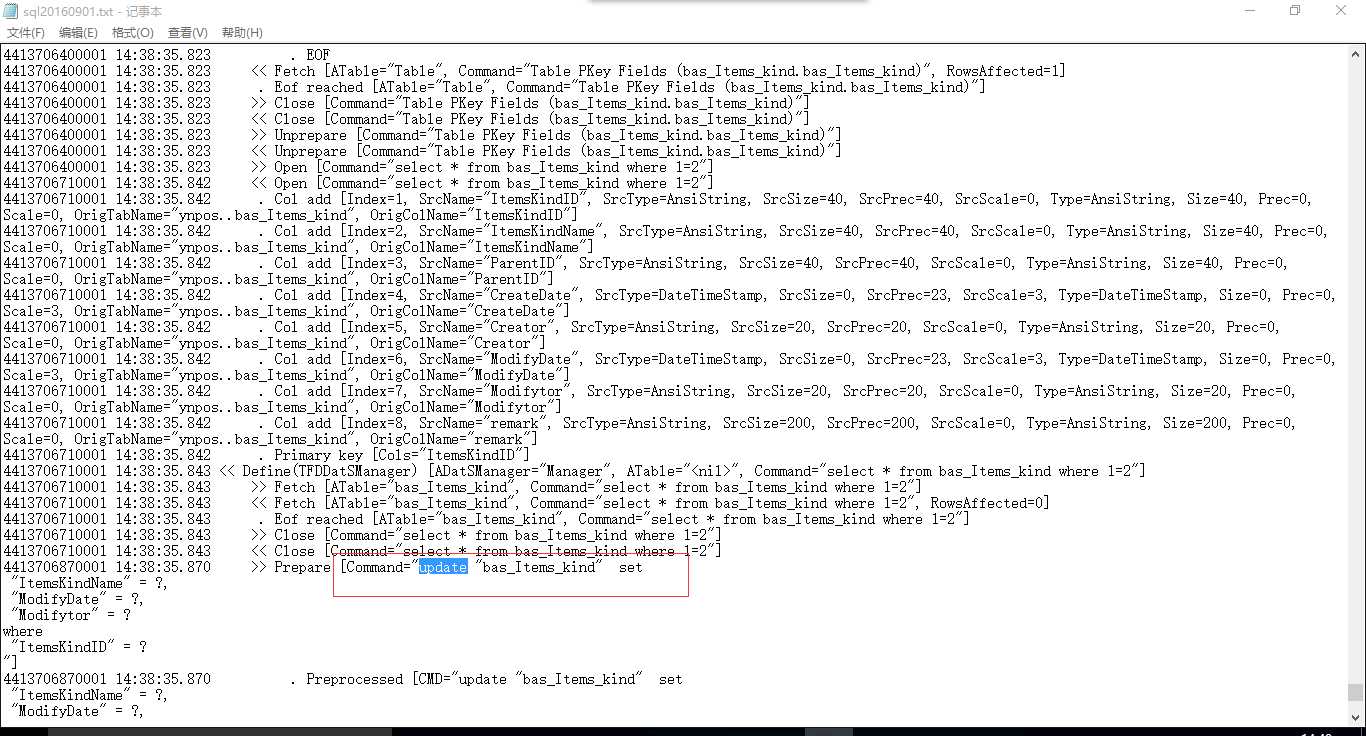This screenshot has width=1366, height=736.
Task: Click "Index=6" in the Col add line
Action: pos(378,359)
